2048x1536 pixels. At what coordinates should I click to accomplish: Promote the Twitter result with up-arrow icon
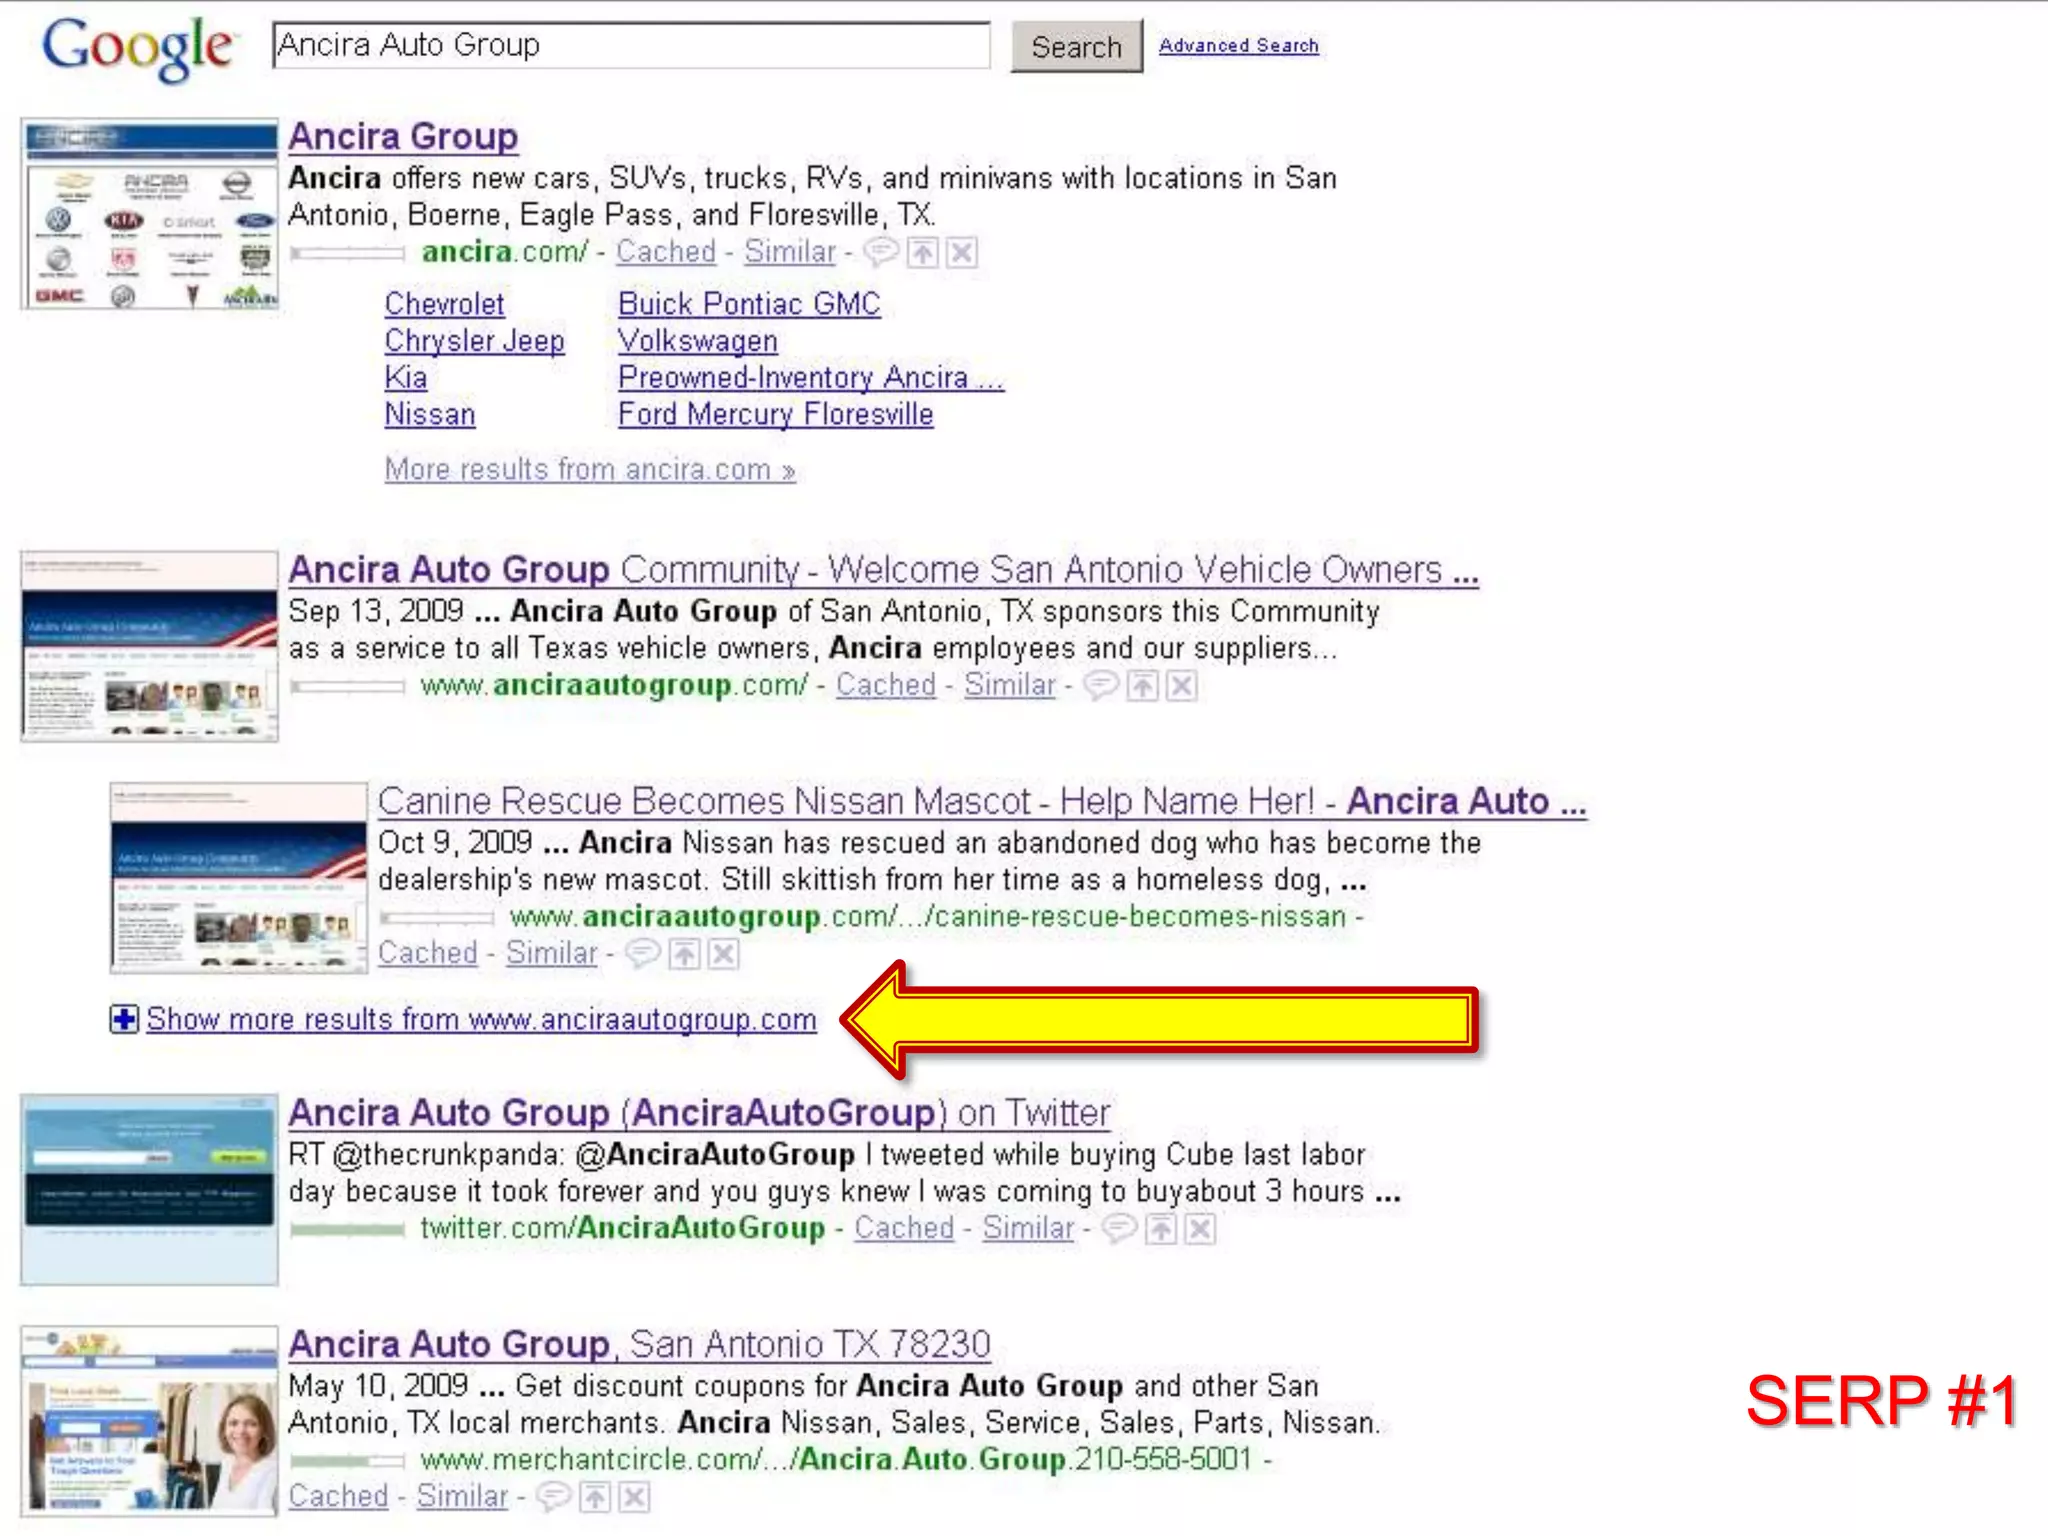1160,1228
